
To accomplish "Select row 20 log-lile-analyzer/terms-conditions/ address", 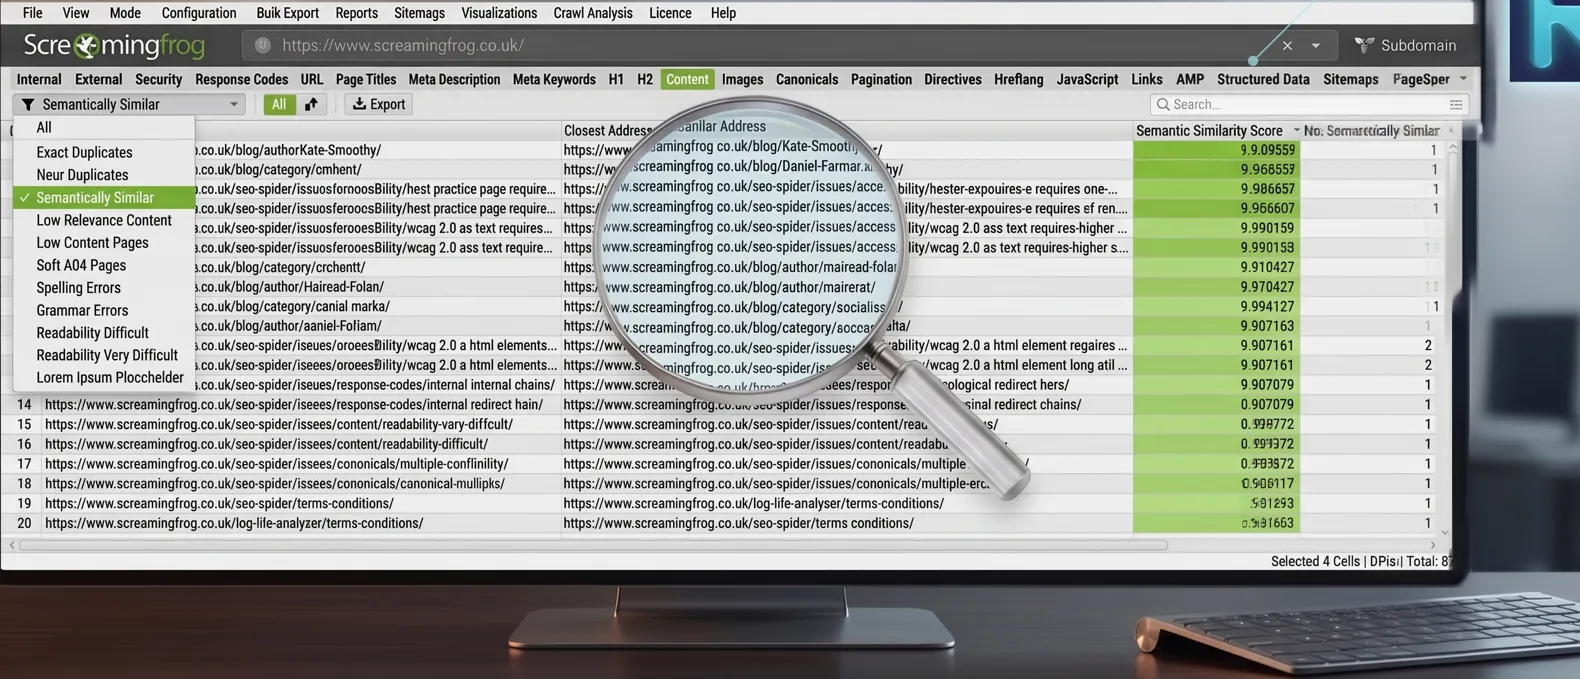I will click(234, 523).
